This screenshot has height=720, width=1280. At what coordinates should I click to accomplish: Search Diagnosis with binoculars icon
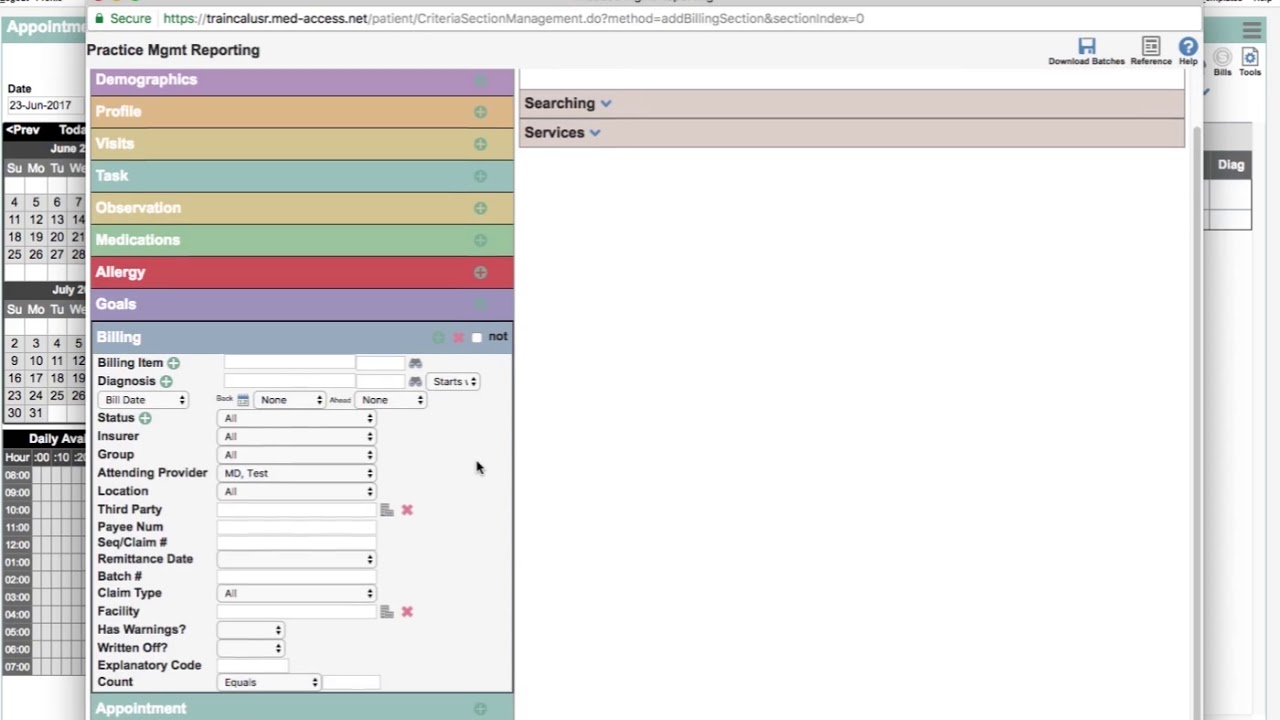415,381
